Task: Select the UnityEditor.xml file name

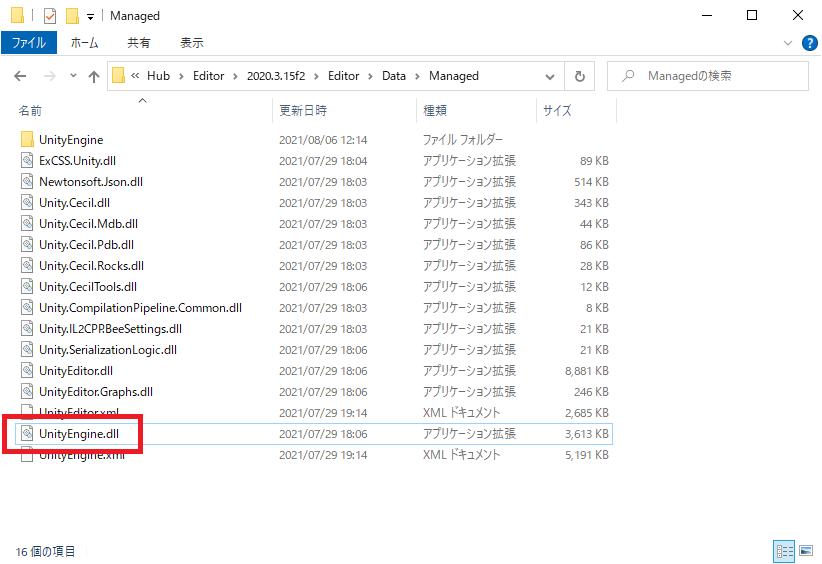Action: click(x=79, y=413)
